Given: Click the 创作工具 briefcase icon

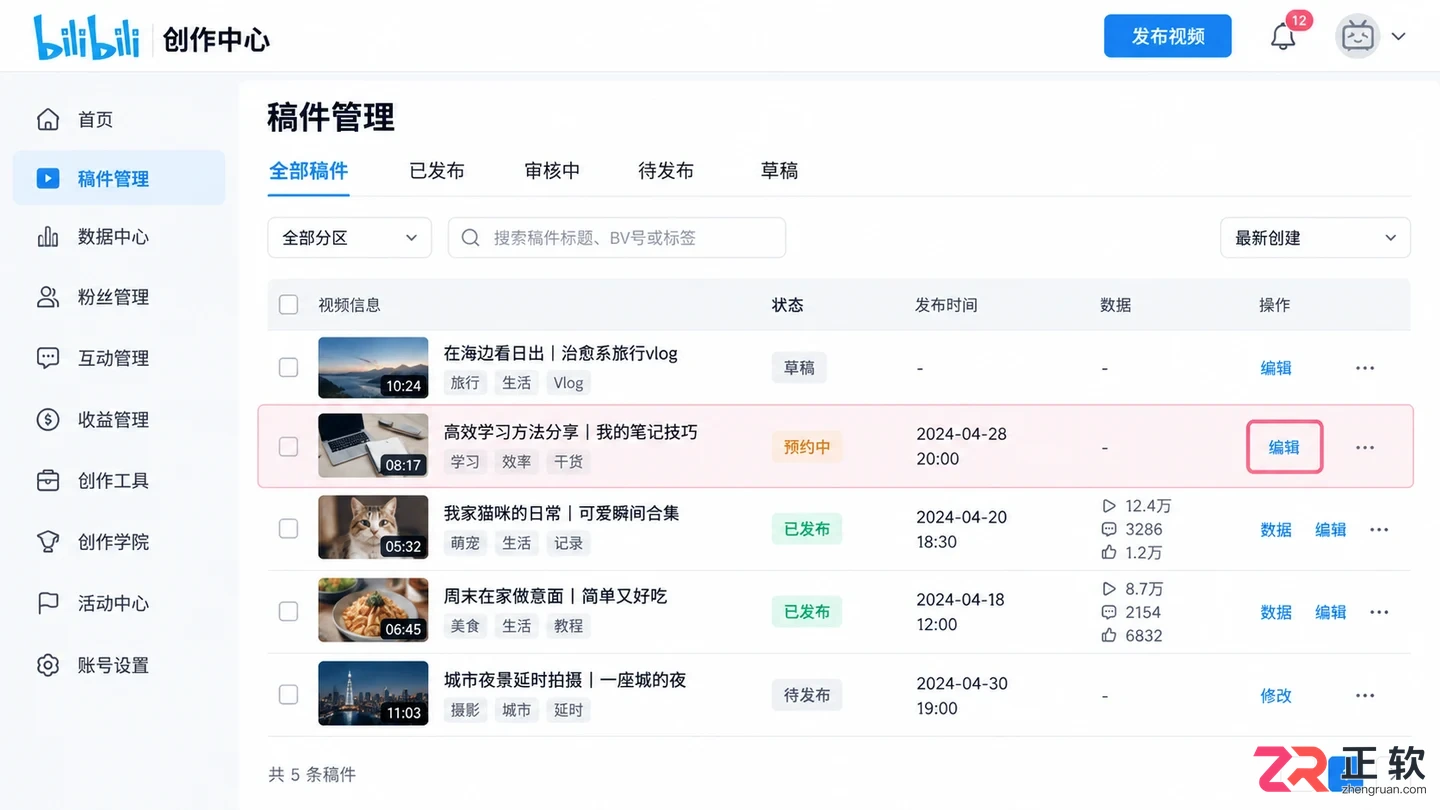Looking at the screenshot, I should pyautogui.click(x=48, y=481).
